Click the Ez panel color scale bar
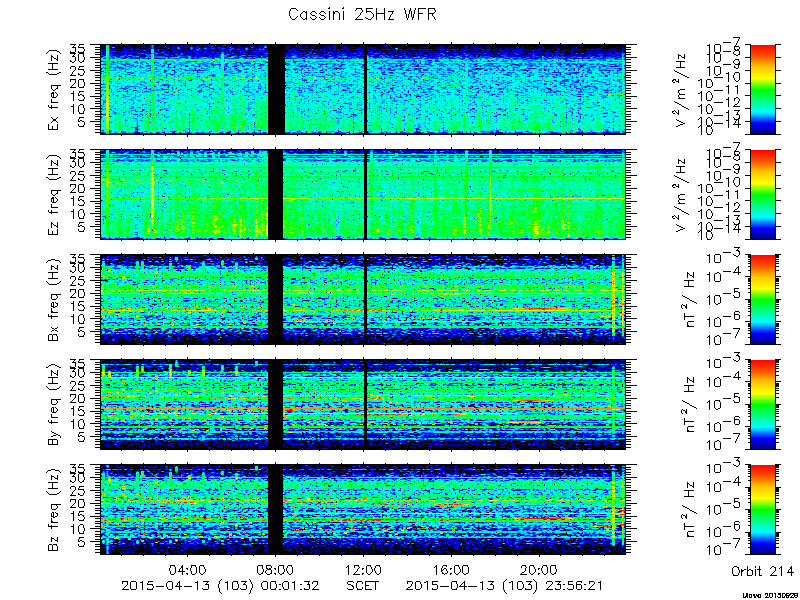The image size is (800, 600). pos(762,194)
